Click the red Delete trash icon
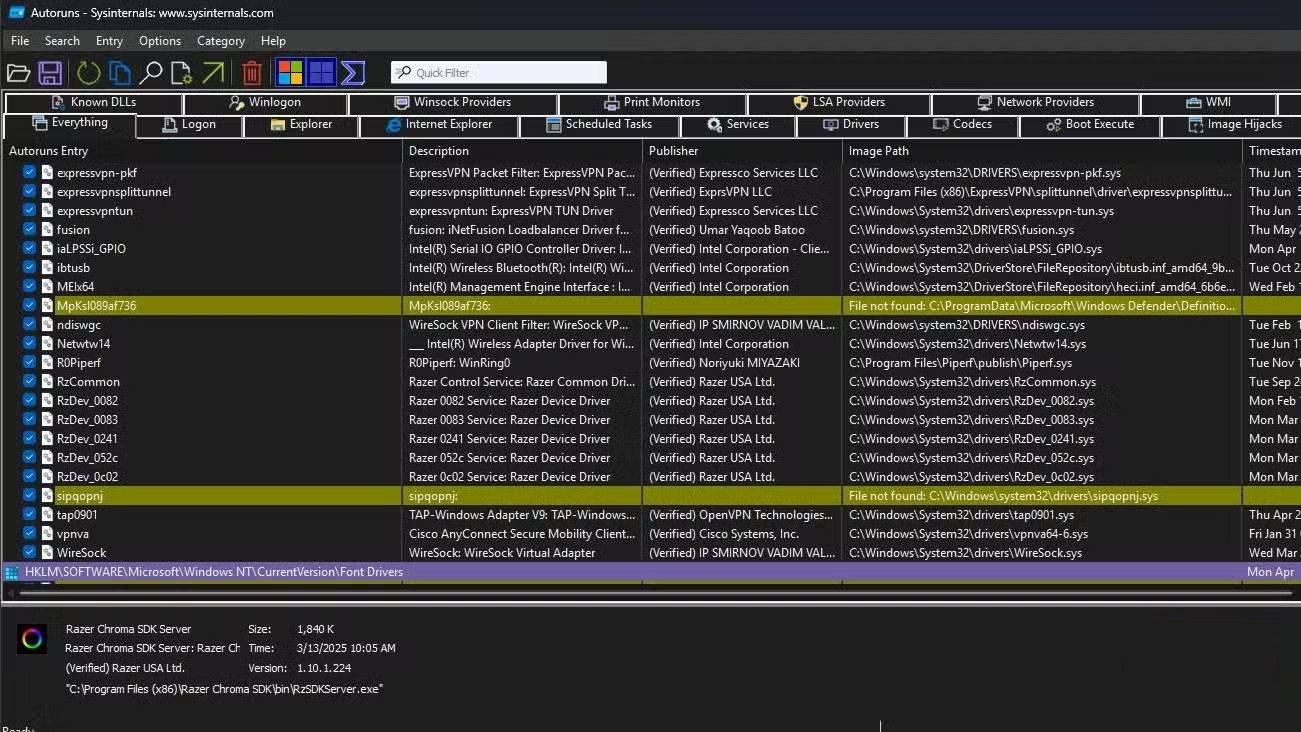 [x=252, y=73]
